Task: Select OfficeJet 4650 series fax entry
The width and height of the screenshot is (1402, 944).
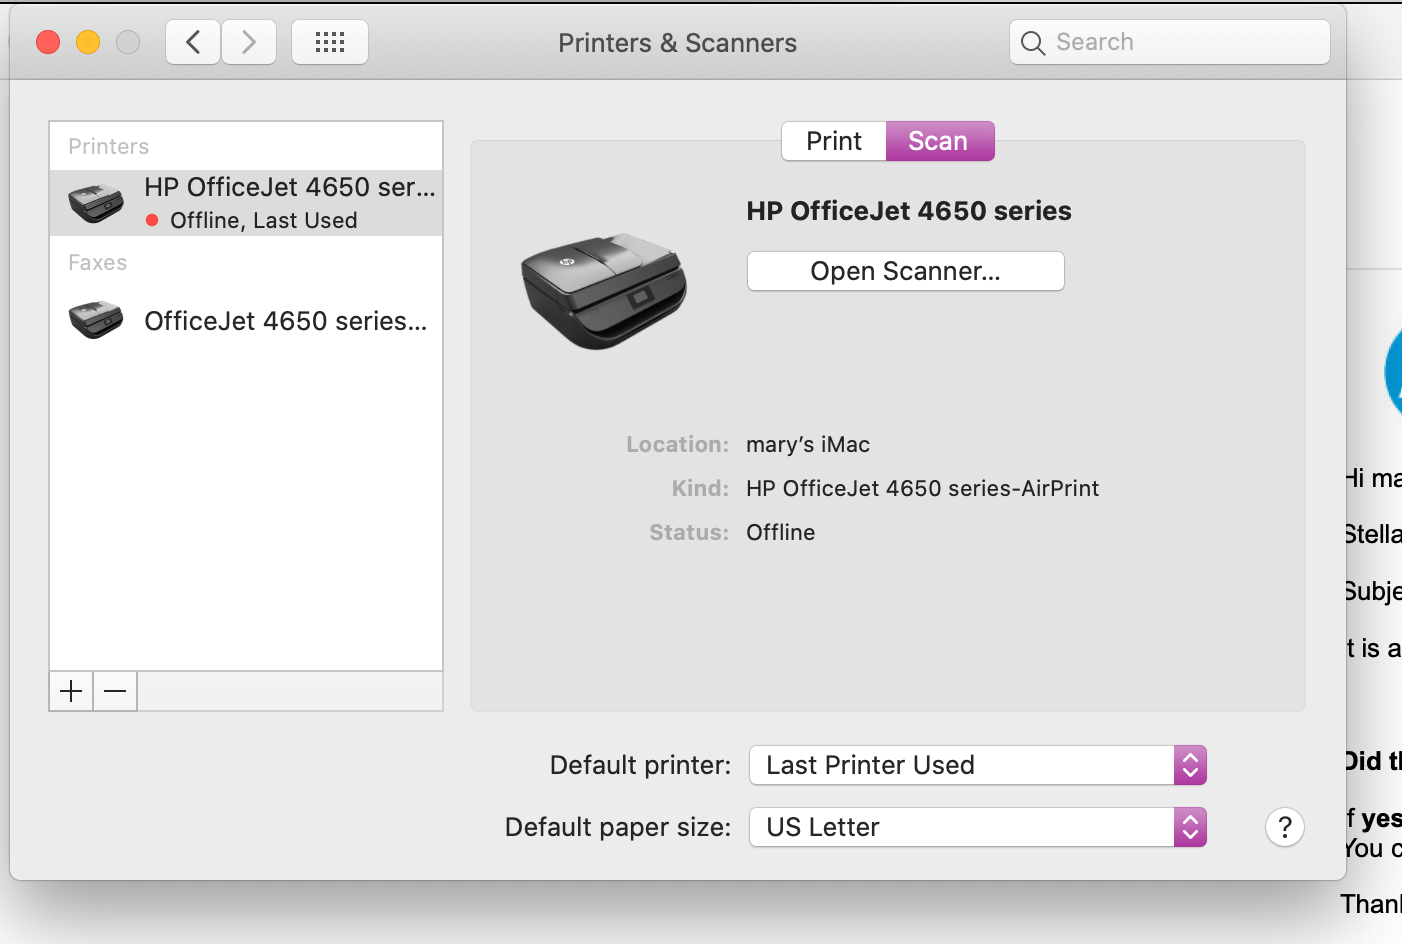Action: [x=246, y=320]
